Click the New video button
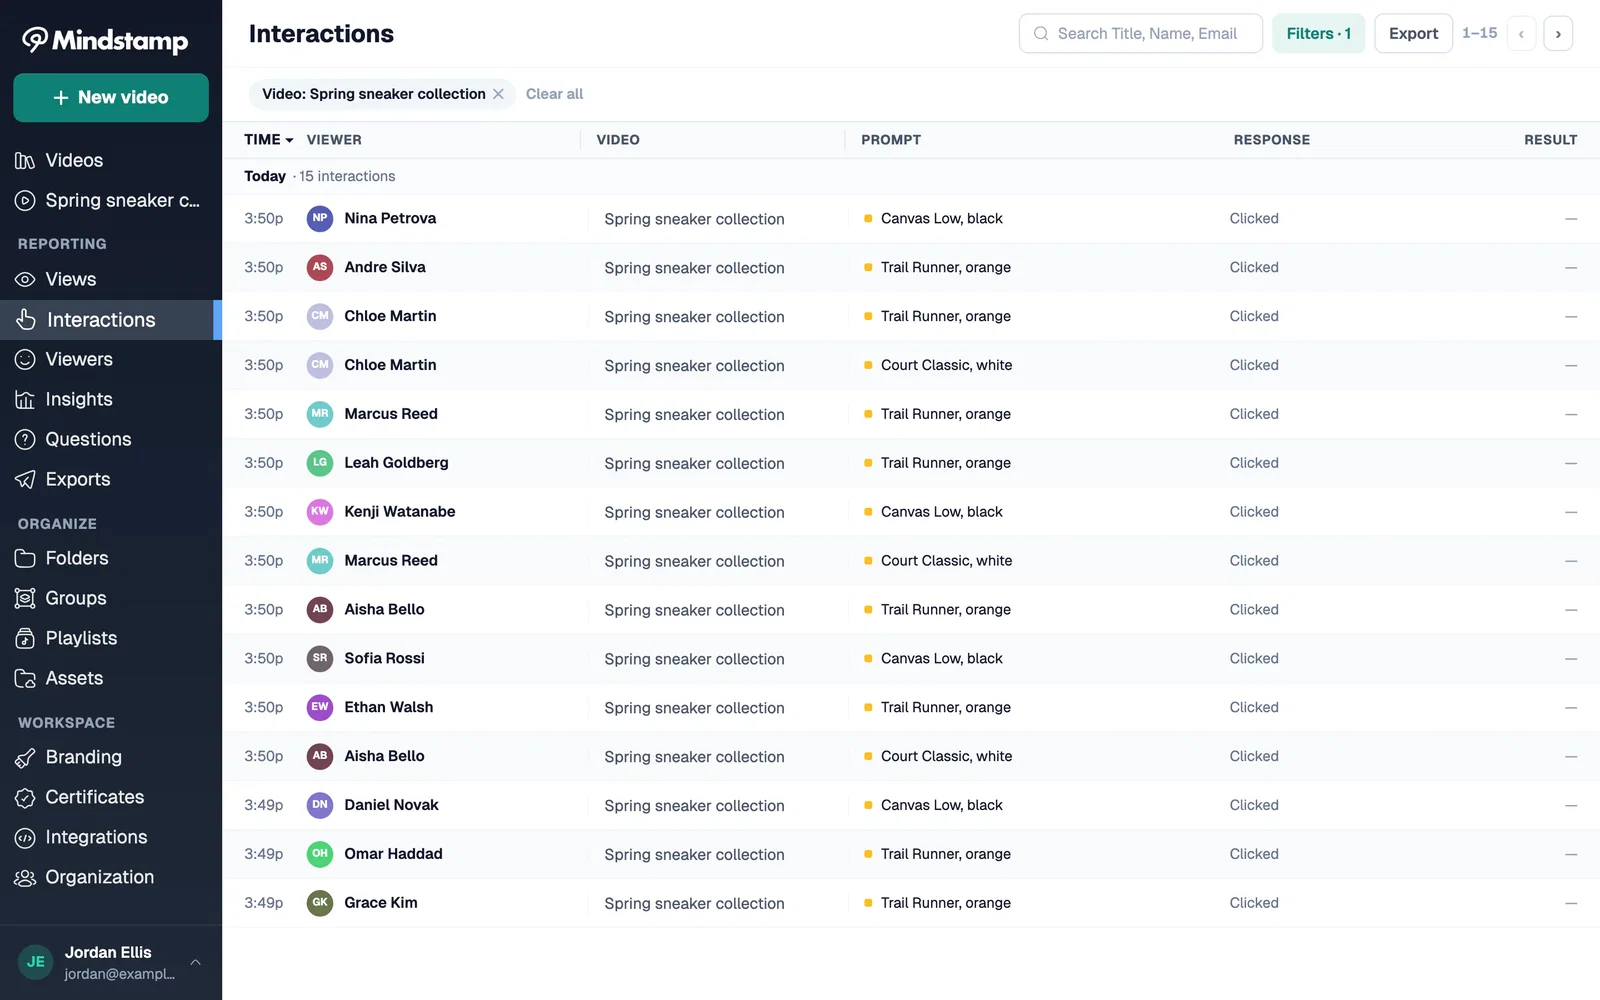Image resolution: width=1600 pixels, height=1000 pixels. click(x=111, y=98)
